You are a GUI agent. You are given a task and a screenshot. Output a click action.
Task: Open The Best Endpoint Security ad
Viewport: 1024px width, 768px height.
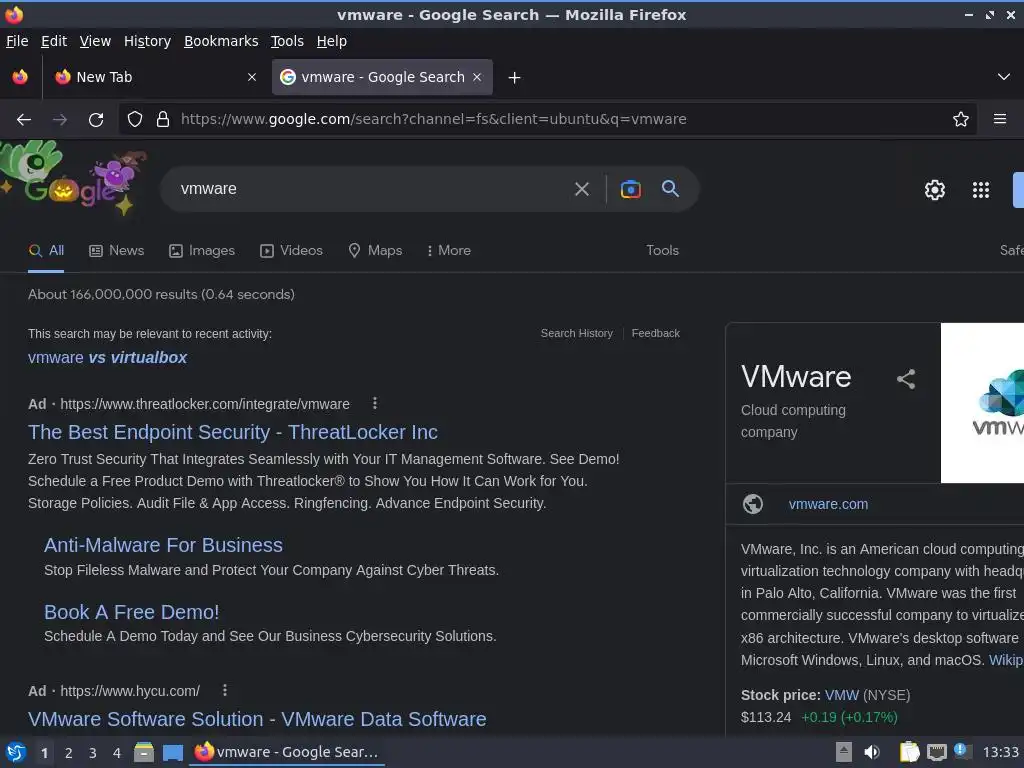[x=233, y=432]
